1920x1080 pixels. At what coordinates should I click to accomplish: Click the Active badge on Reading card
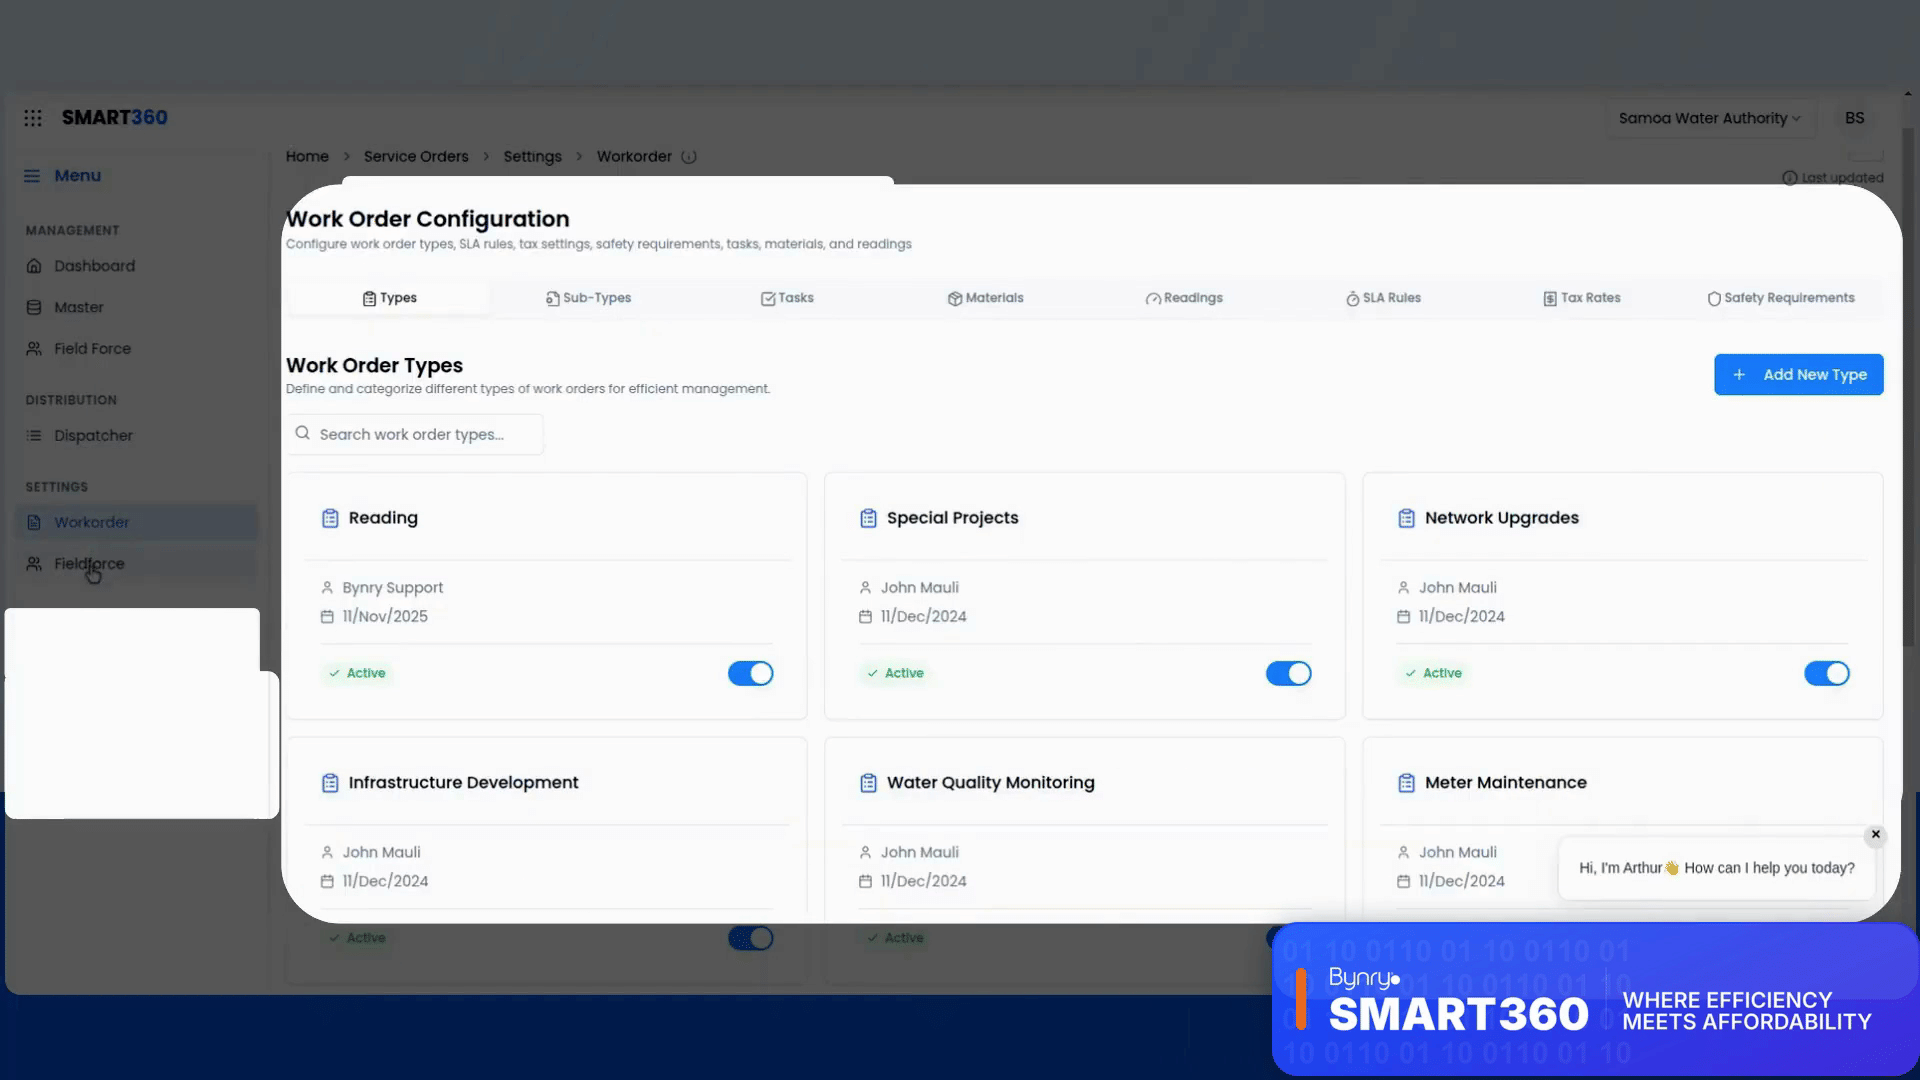click(x=357, y=674)
